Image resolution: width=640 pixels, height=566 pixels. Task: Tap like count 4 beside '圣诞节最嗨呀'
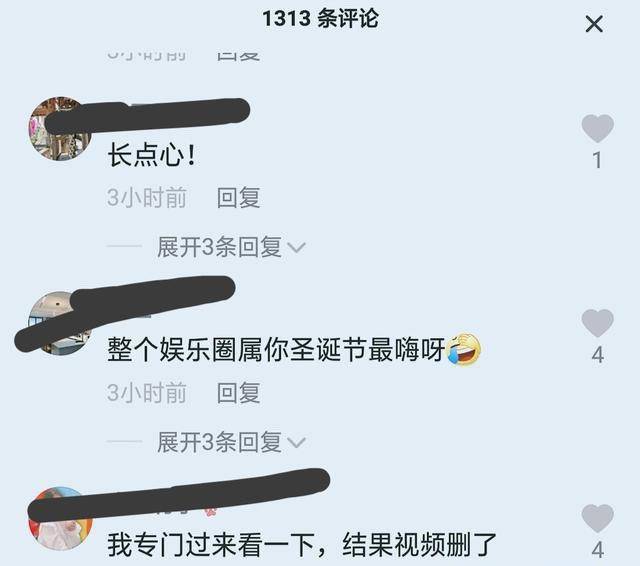point(598,355)
